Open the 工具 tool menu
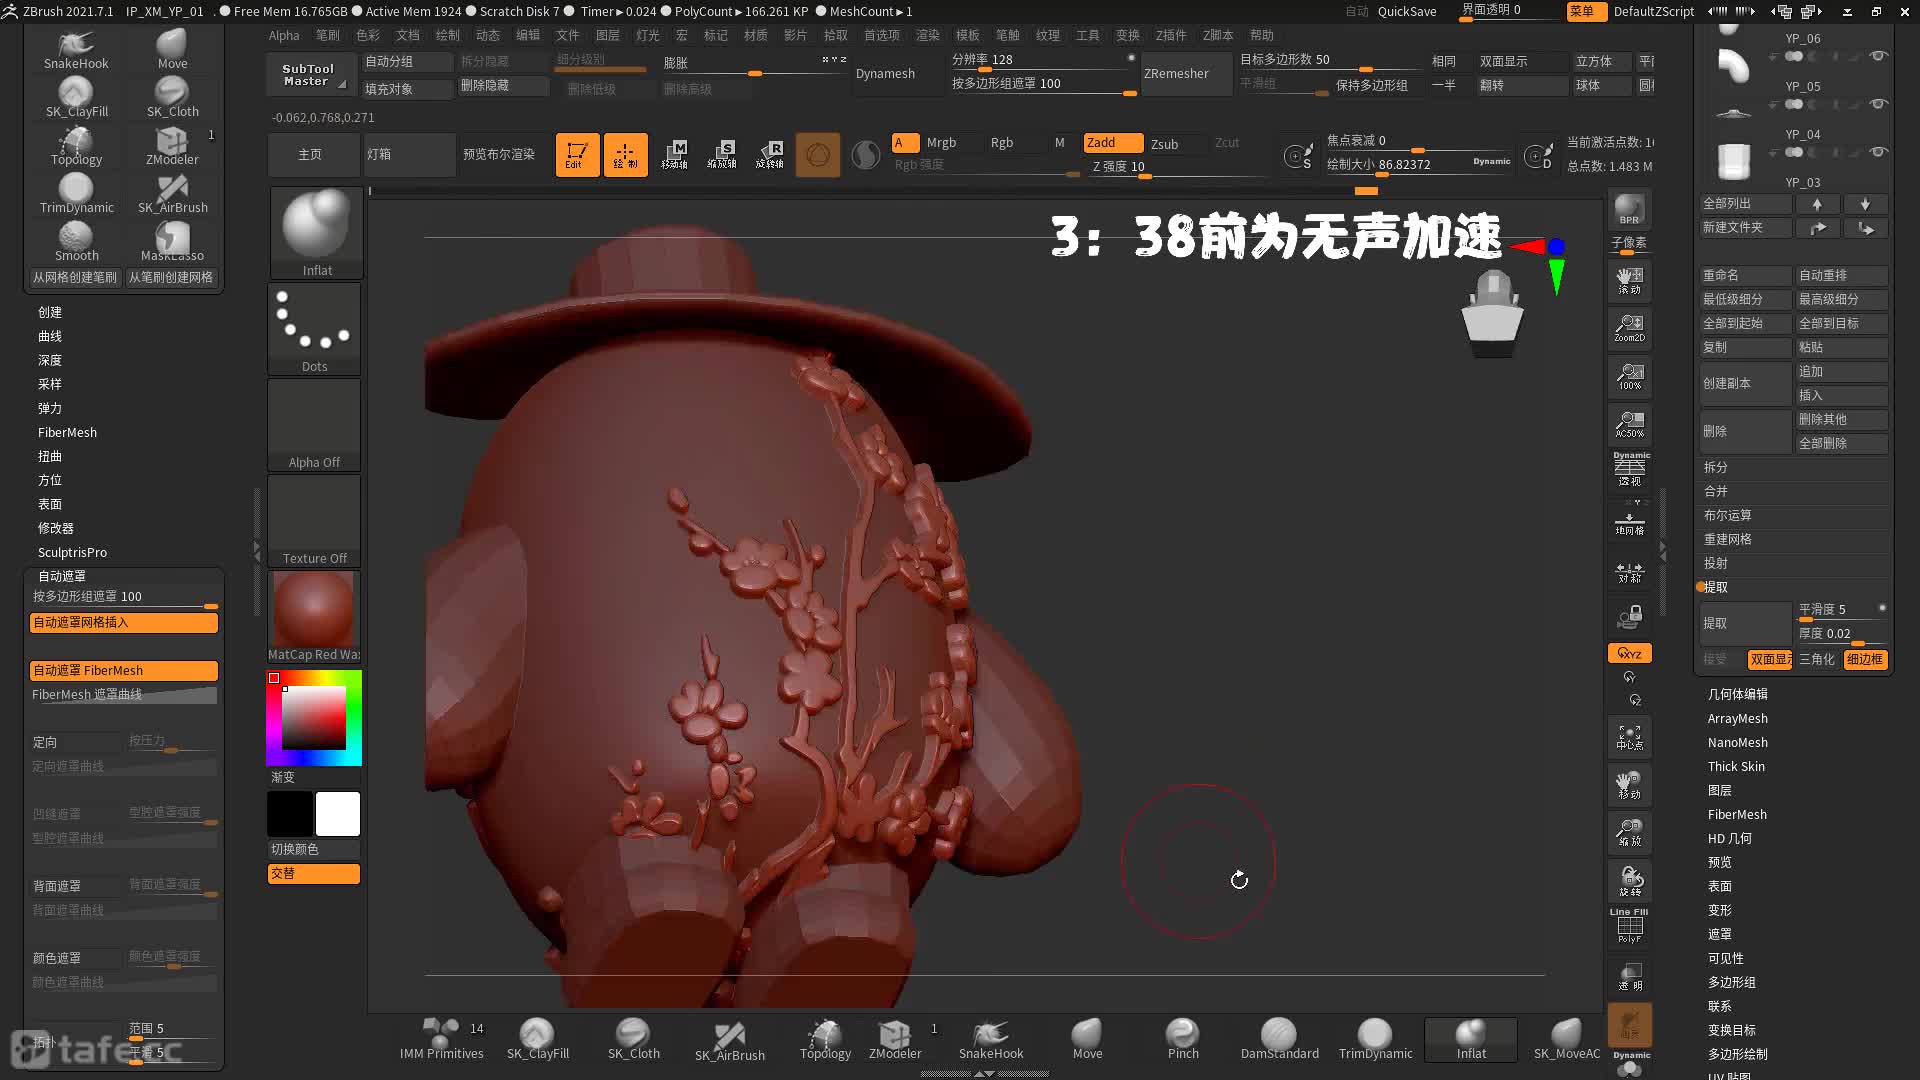 click(x=1087, y=35)
